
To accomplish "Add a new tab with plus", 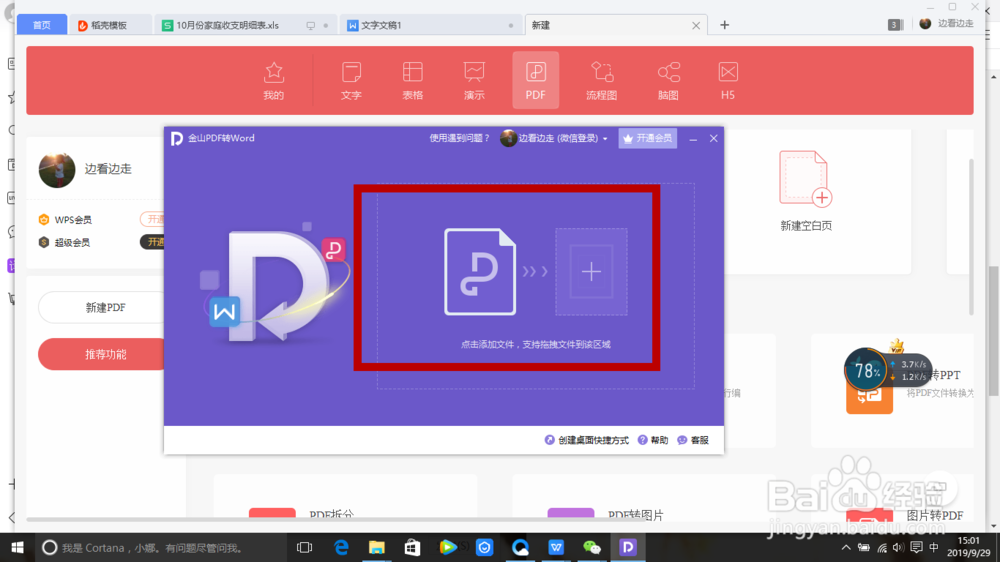I will (x=724, y=25).
